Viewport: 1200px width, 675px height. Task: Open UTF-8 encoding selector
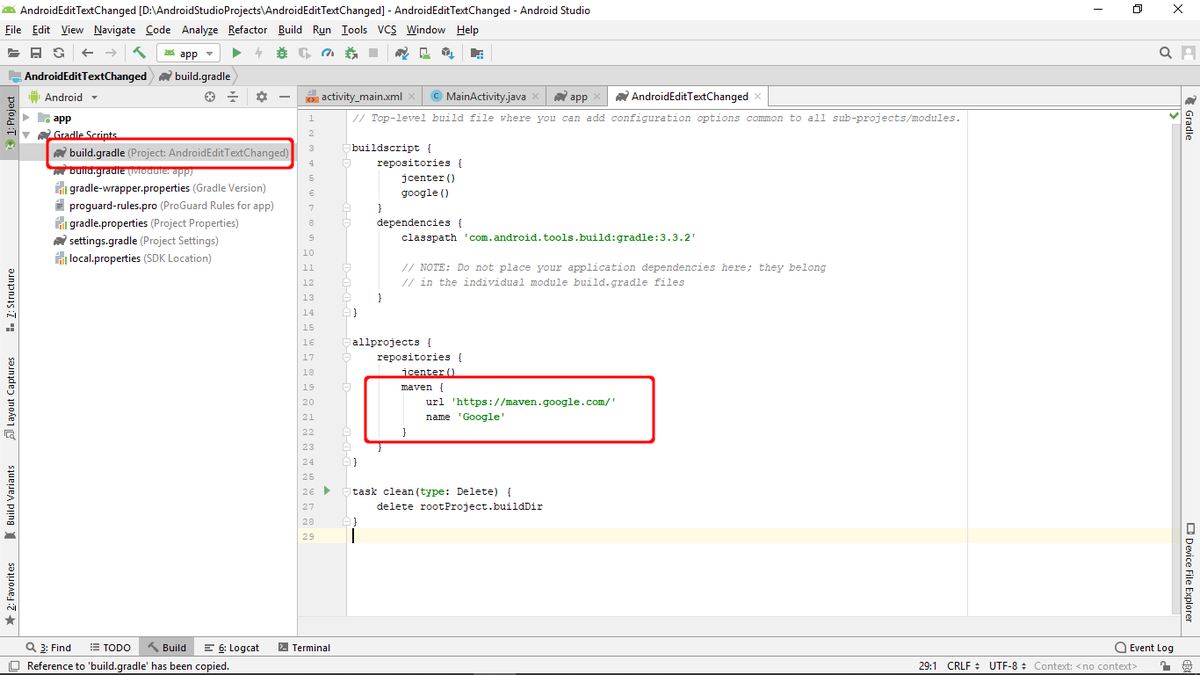click(1008, 666)
